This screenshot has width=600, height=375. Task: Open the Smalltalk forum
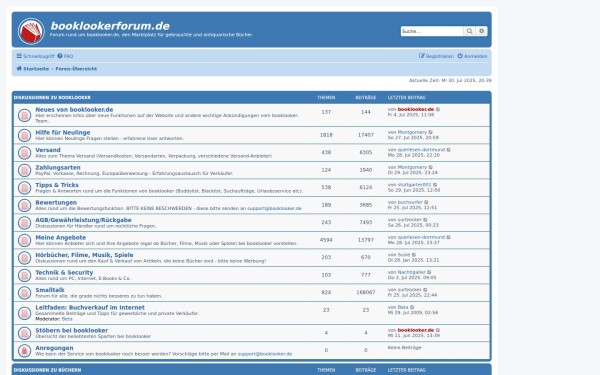coord(50,290)
